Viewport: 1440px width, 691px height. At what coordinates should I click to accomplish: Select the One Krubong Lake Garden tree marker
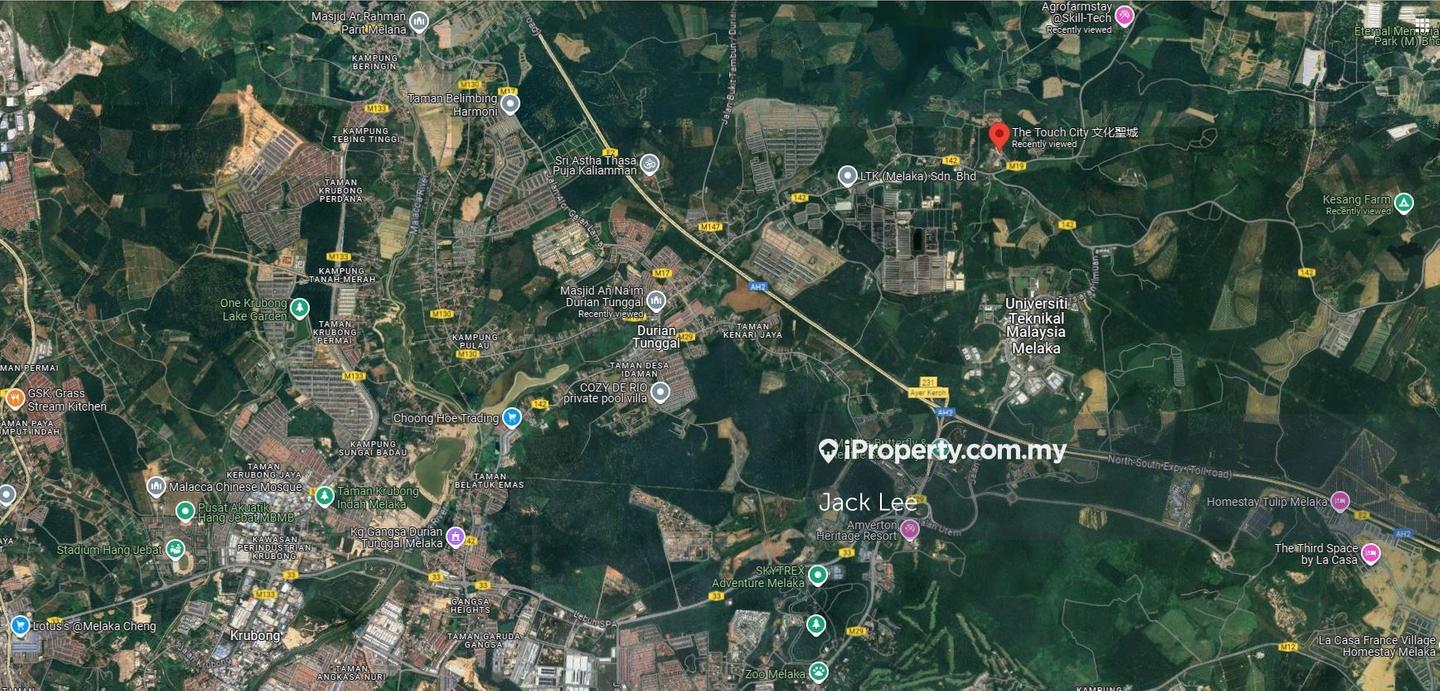pos(300,307)
